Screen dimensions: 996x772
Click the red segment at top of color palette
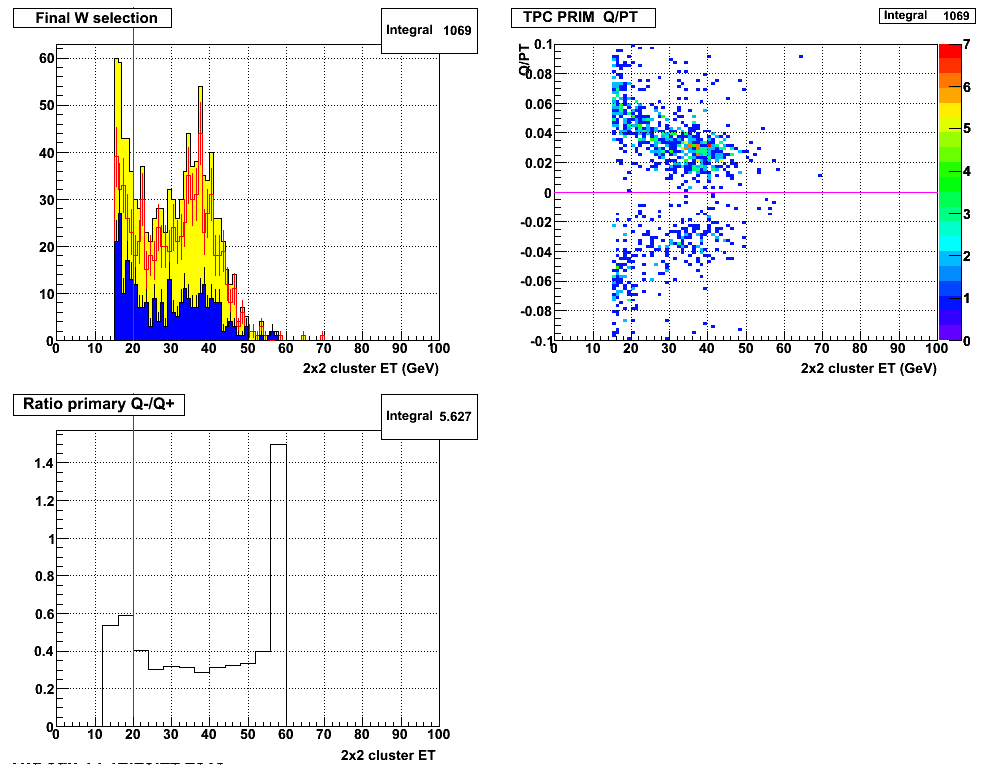[x=950, y=51]
